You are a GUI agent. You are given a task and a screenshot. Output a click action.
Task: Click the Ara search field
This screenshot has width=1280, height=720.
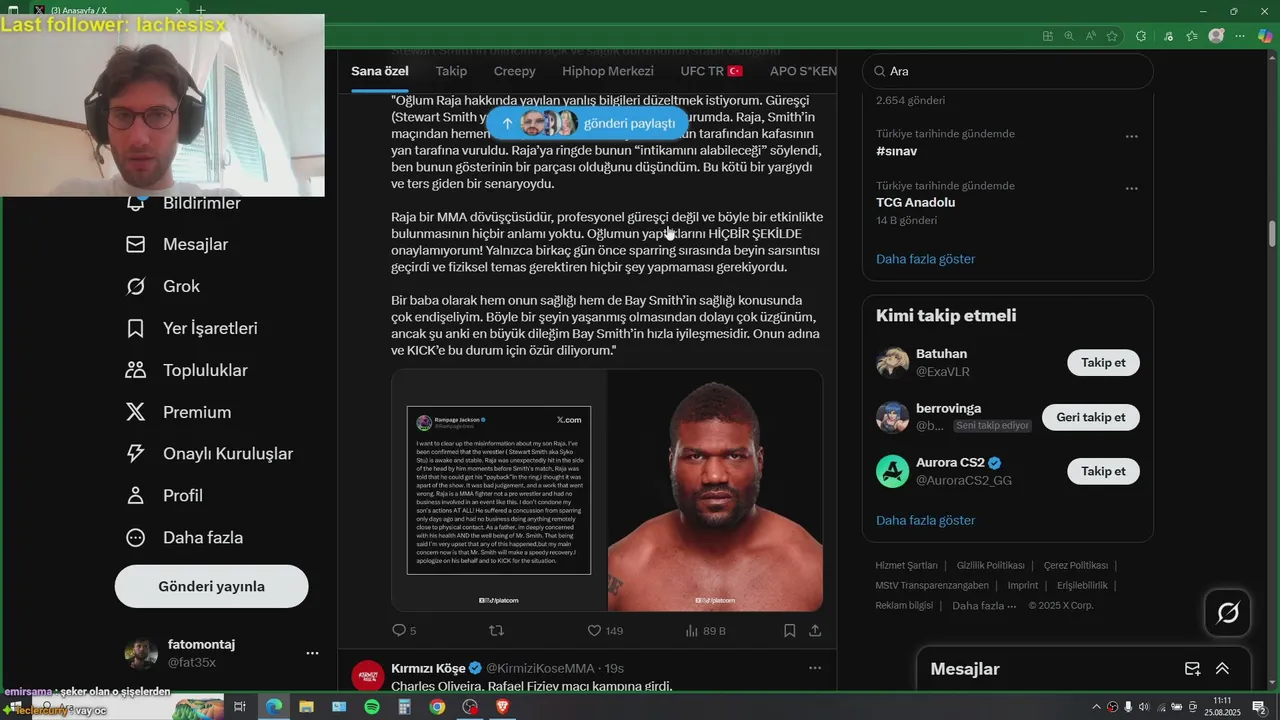pyautogui.click(x=1007, y=71)
